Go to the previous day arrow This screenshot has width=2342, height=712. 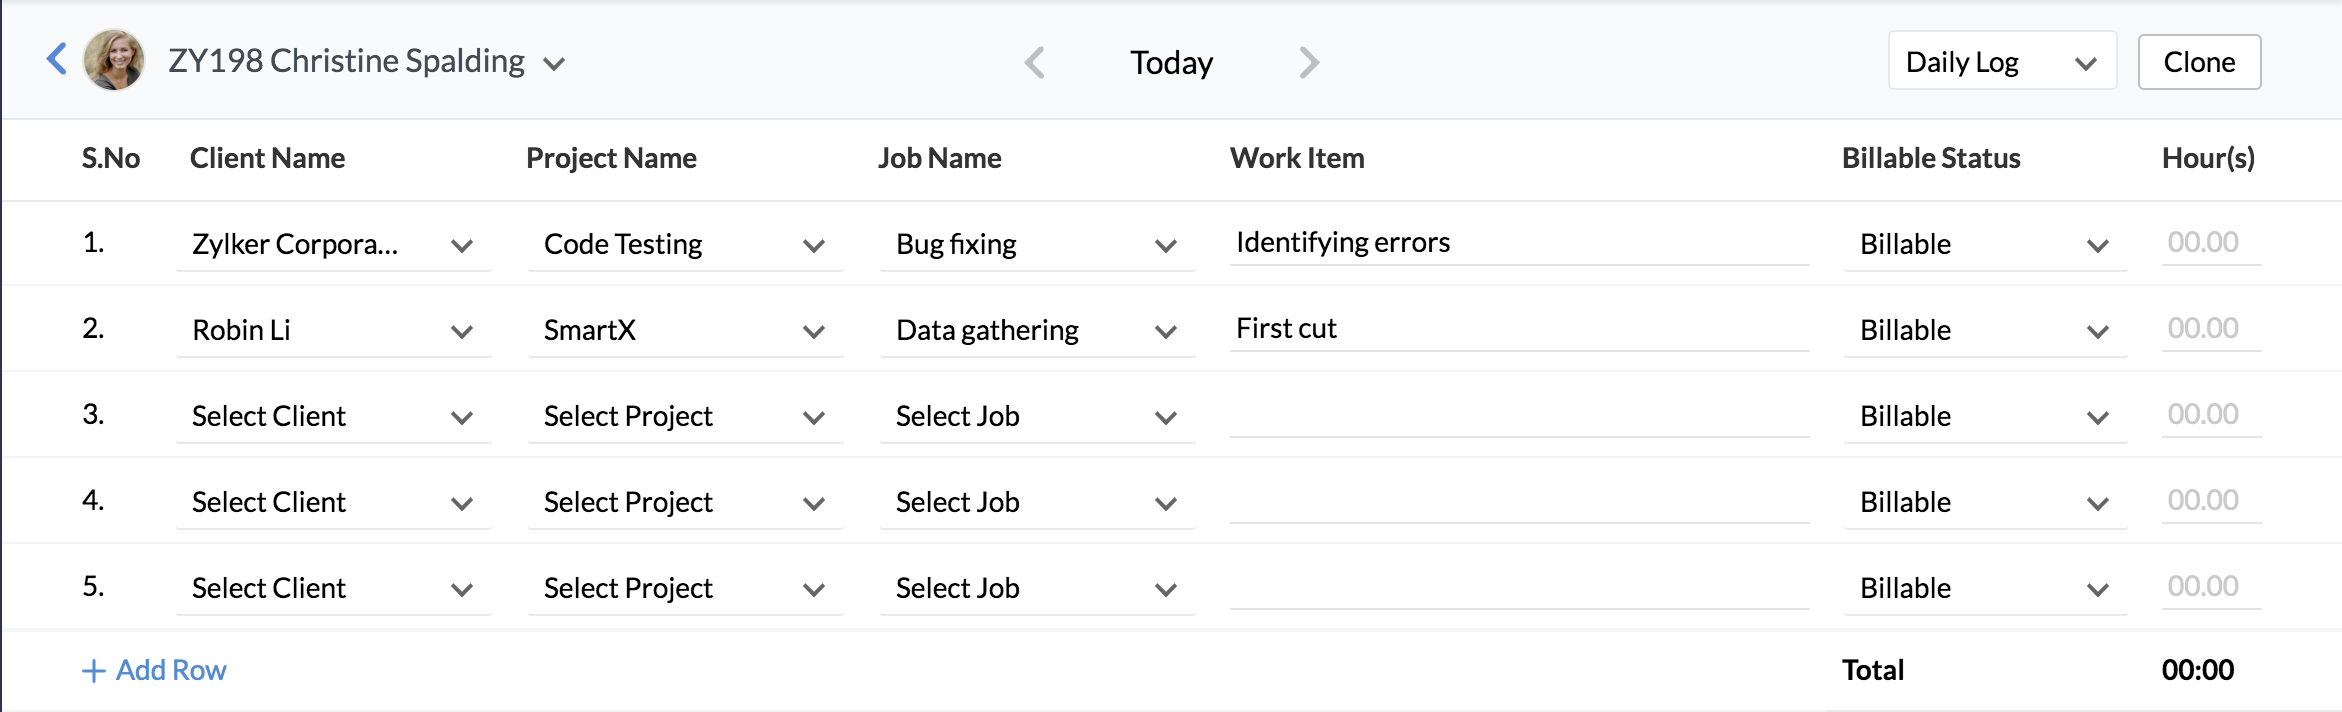(x=1035, y=63)
